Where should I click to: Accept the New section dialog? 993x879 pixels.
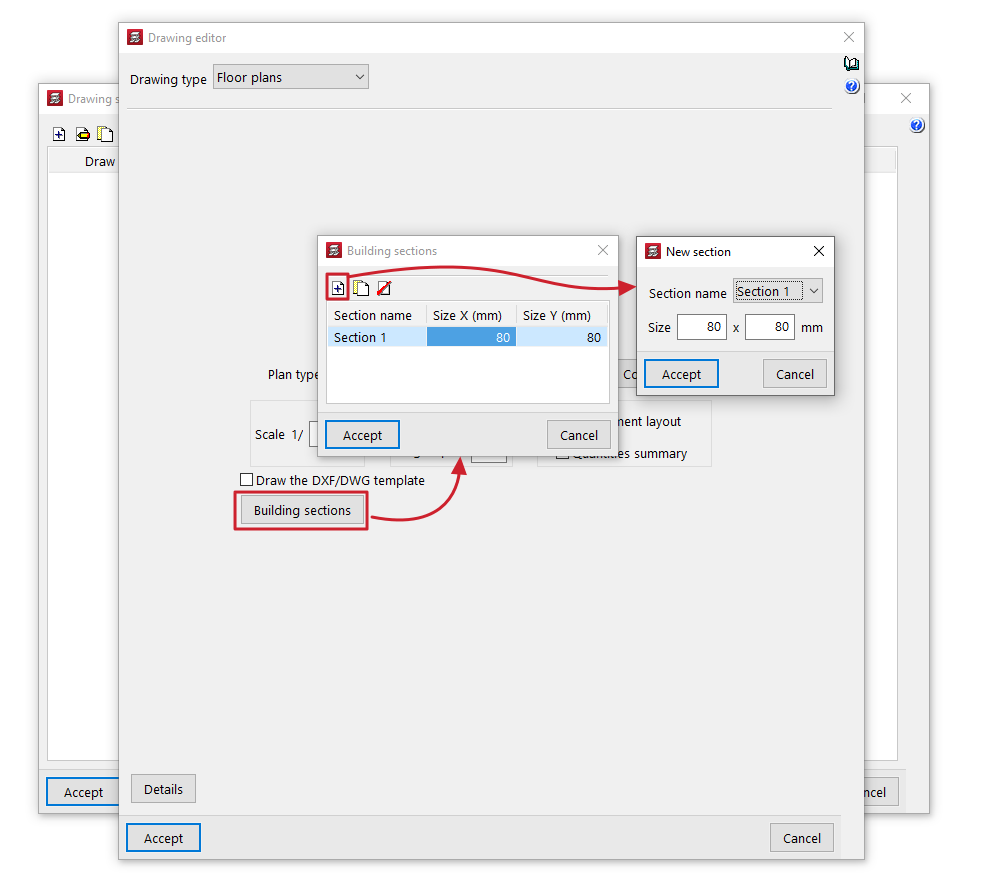(681, 374)
